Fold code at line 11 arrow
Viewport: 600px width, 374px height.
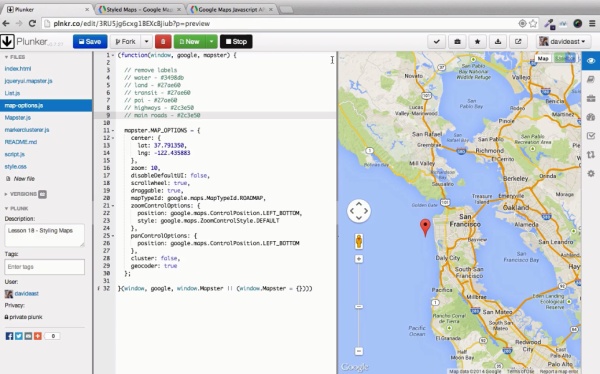tap(112, 131)
